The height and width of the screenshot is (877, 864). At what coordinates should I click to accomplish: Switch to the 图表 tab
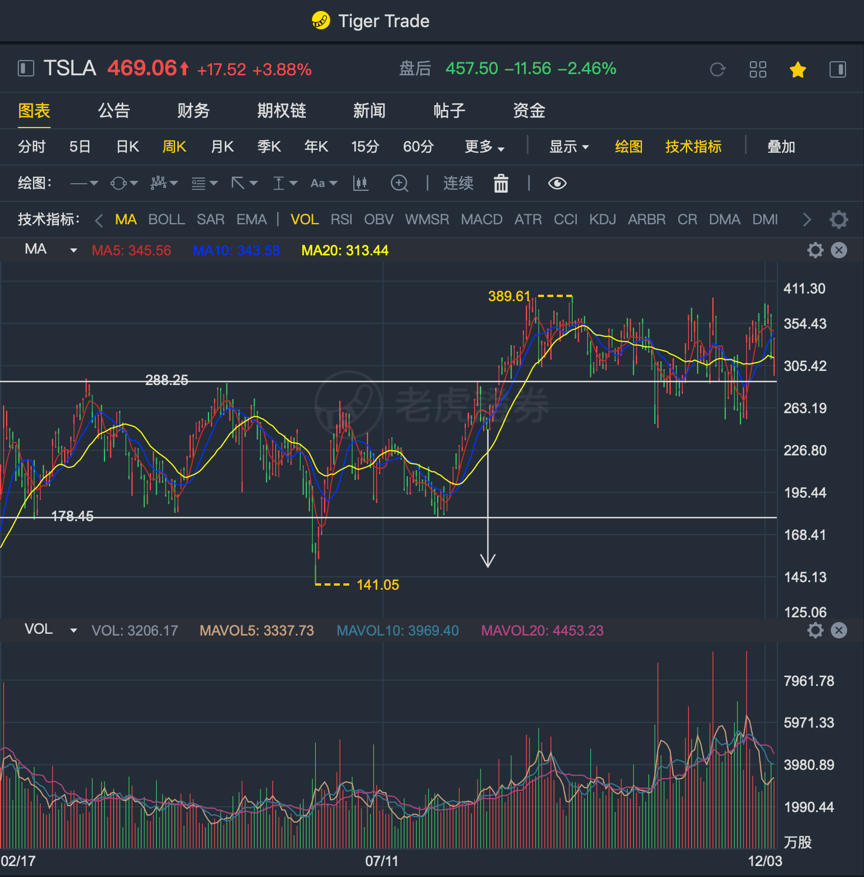tap(34, 111)
